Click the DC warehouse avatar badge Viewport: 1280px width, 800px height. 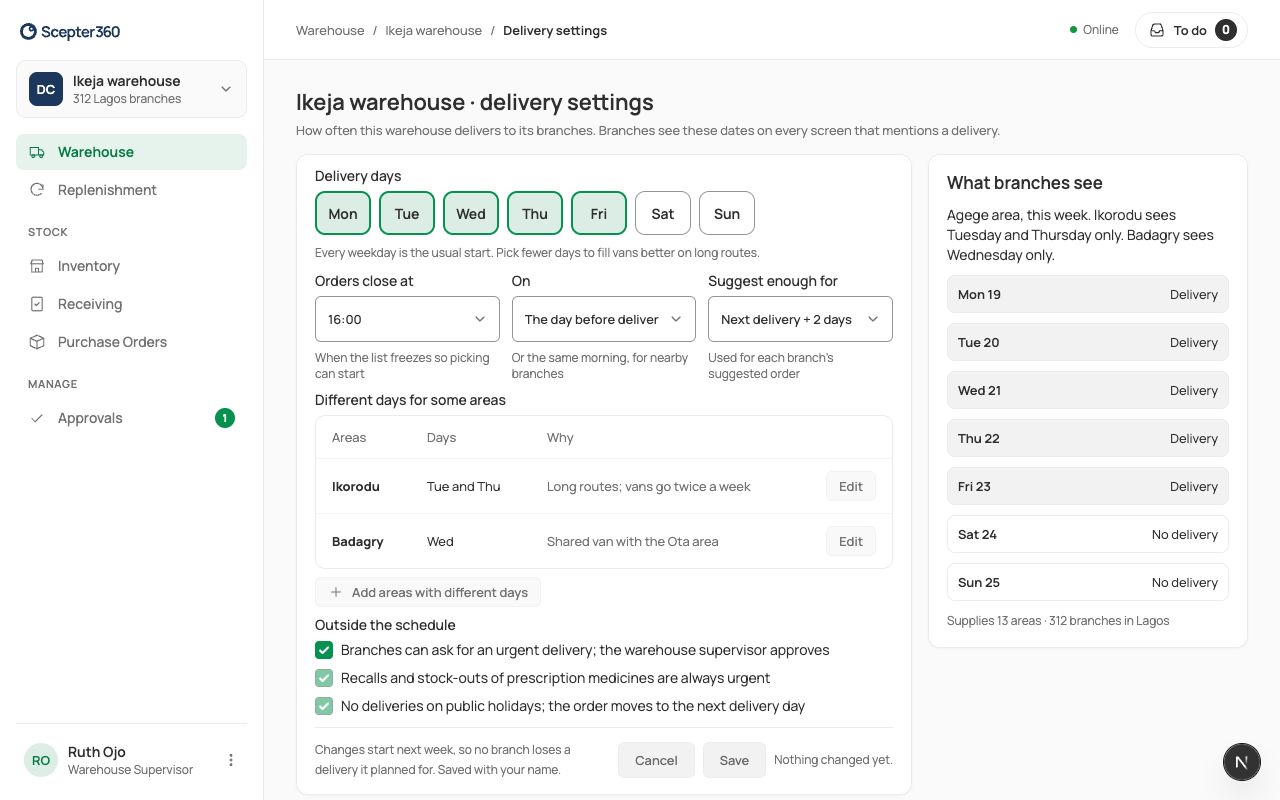tap(46, 89)
